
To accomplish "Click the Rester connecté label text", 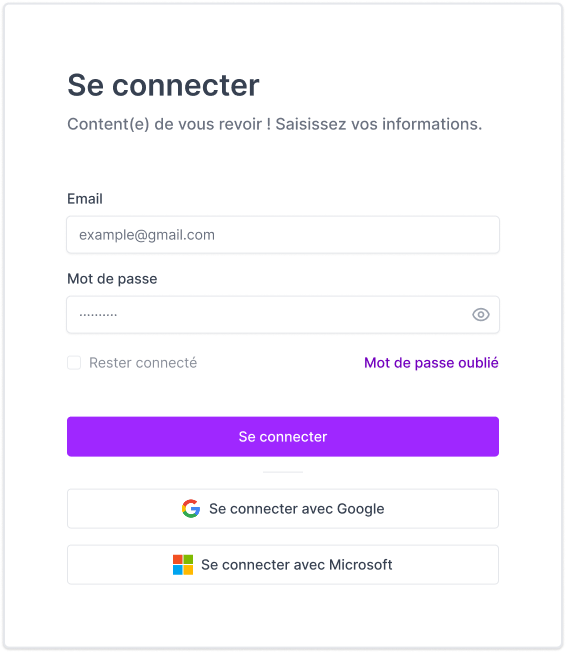I will (x=143, y=363).
